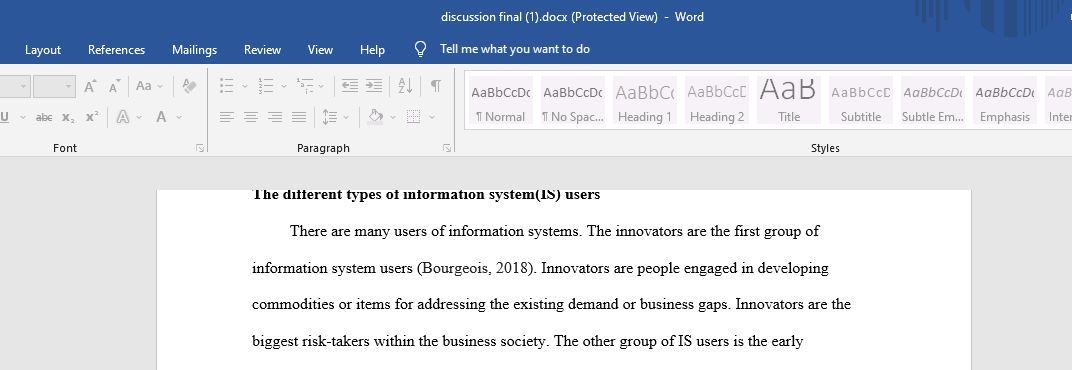Toggle Show/Hide paragraph marks

click(x=436, y=86)
